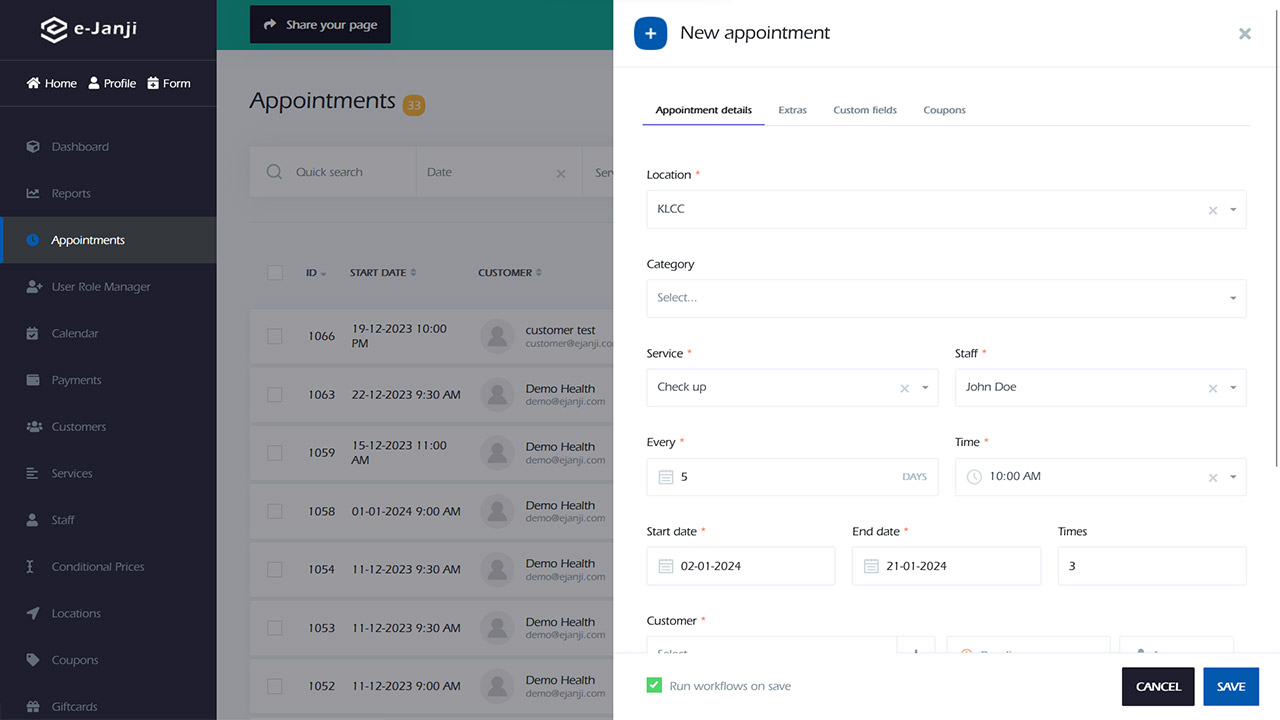The image size is (1280, 720).
Task: Open the Locations section
Action: 108,614
